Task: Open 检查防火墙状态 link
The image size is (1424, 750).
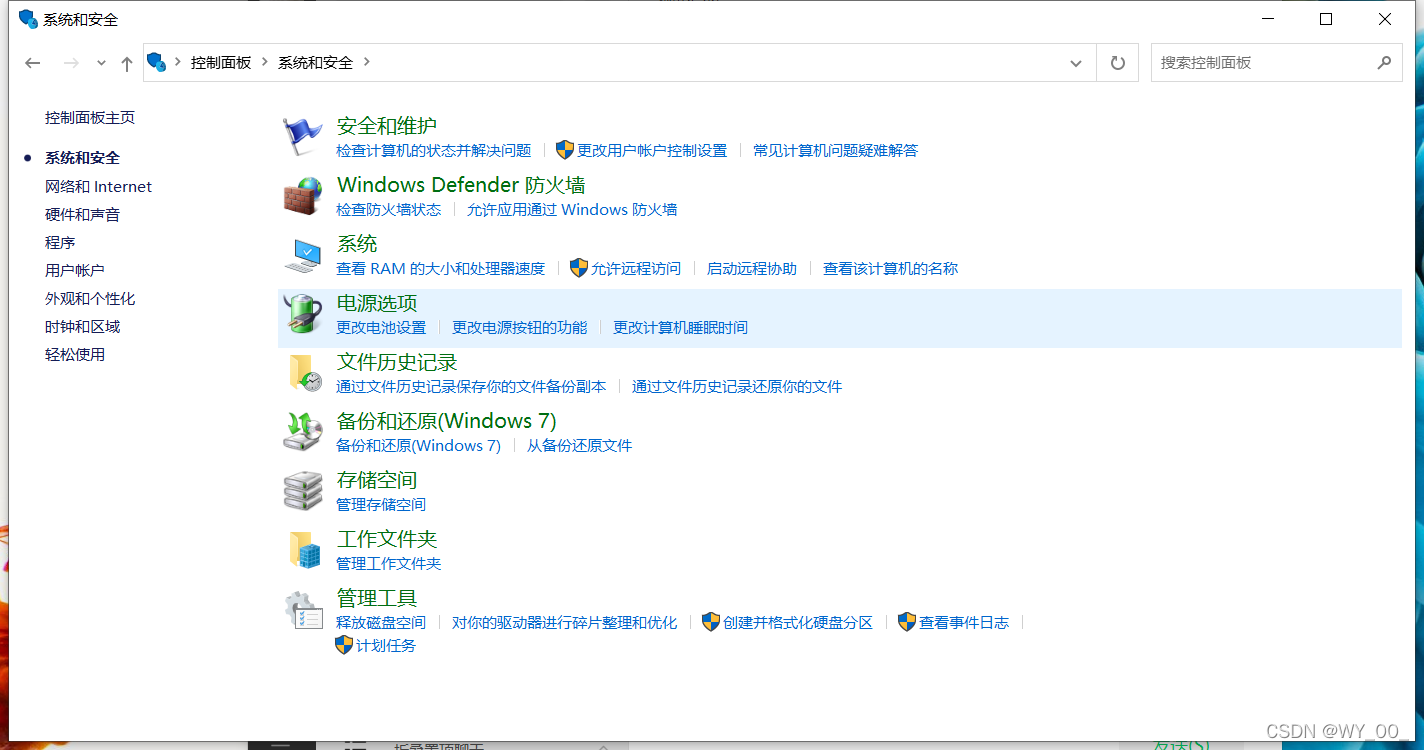Action: pyautogui.click(x=389, y=209)
